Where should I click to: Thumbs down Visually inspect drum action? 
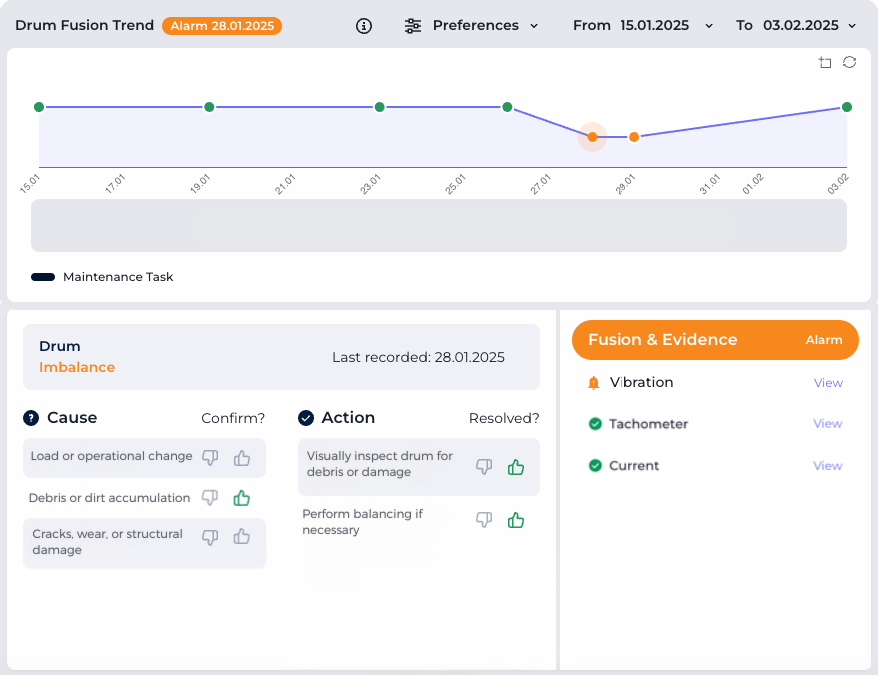click(484, 467)
